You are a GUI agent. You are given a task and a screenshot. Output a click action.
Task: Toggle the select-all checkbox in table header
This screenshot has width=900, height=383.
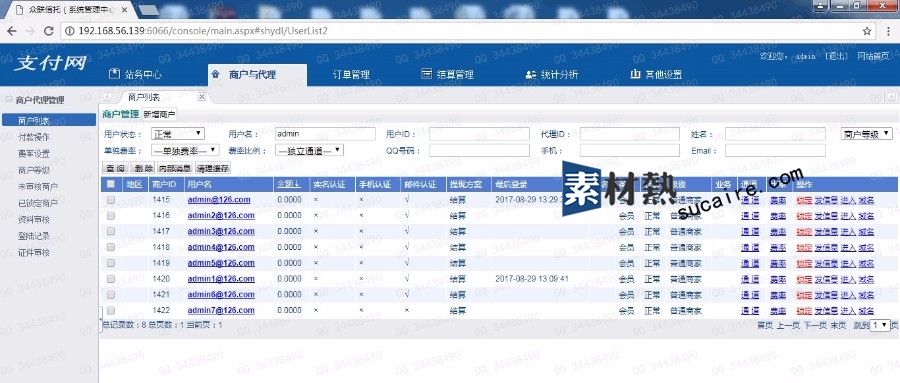111,184
